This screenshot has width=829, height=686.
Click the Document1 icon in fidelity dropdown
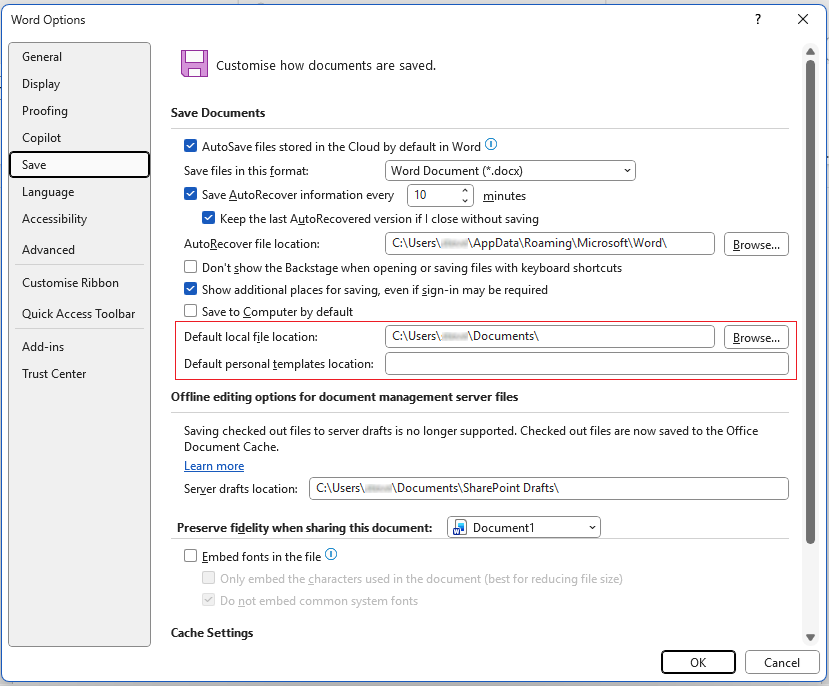point(459,527)
